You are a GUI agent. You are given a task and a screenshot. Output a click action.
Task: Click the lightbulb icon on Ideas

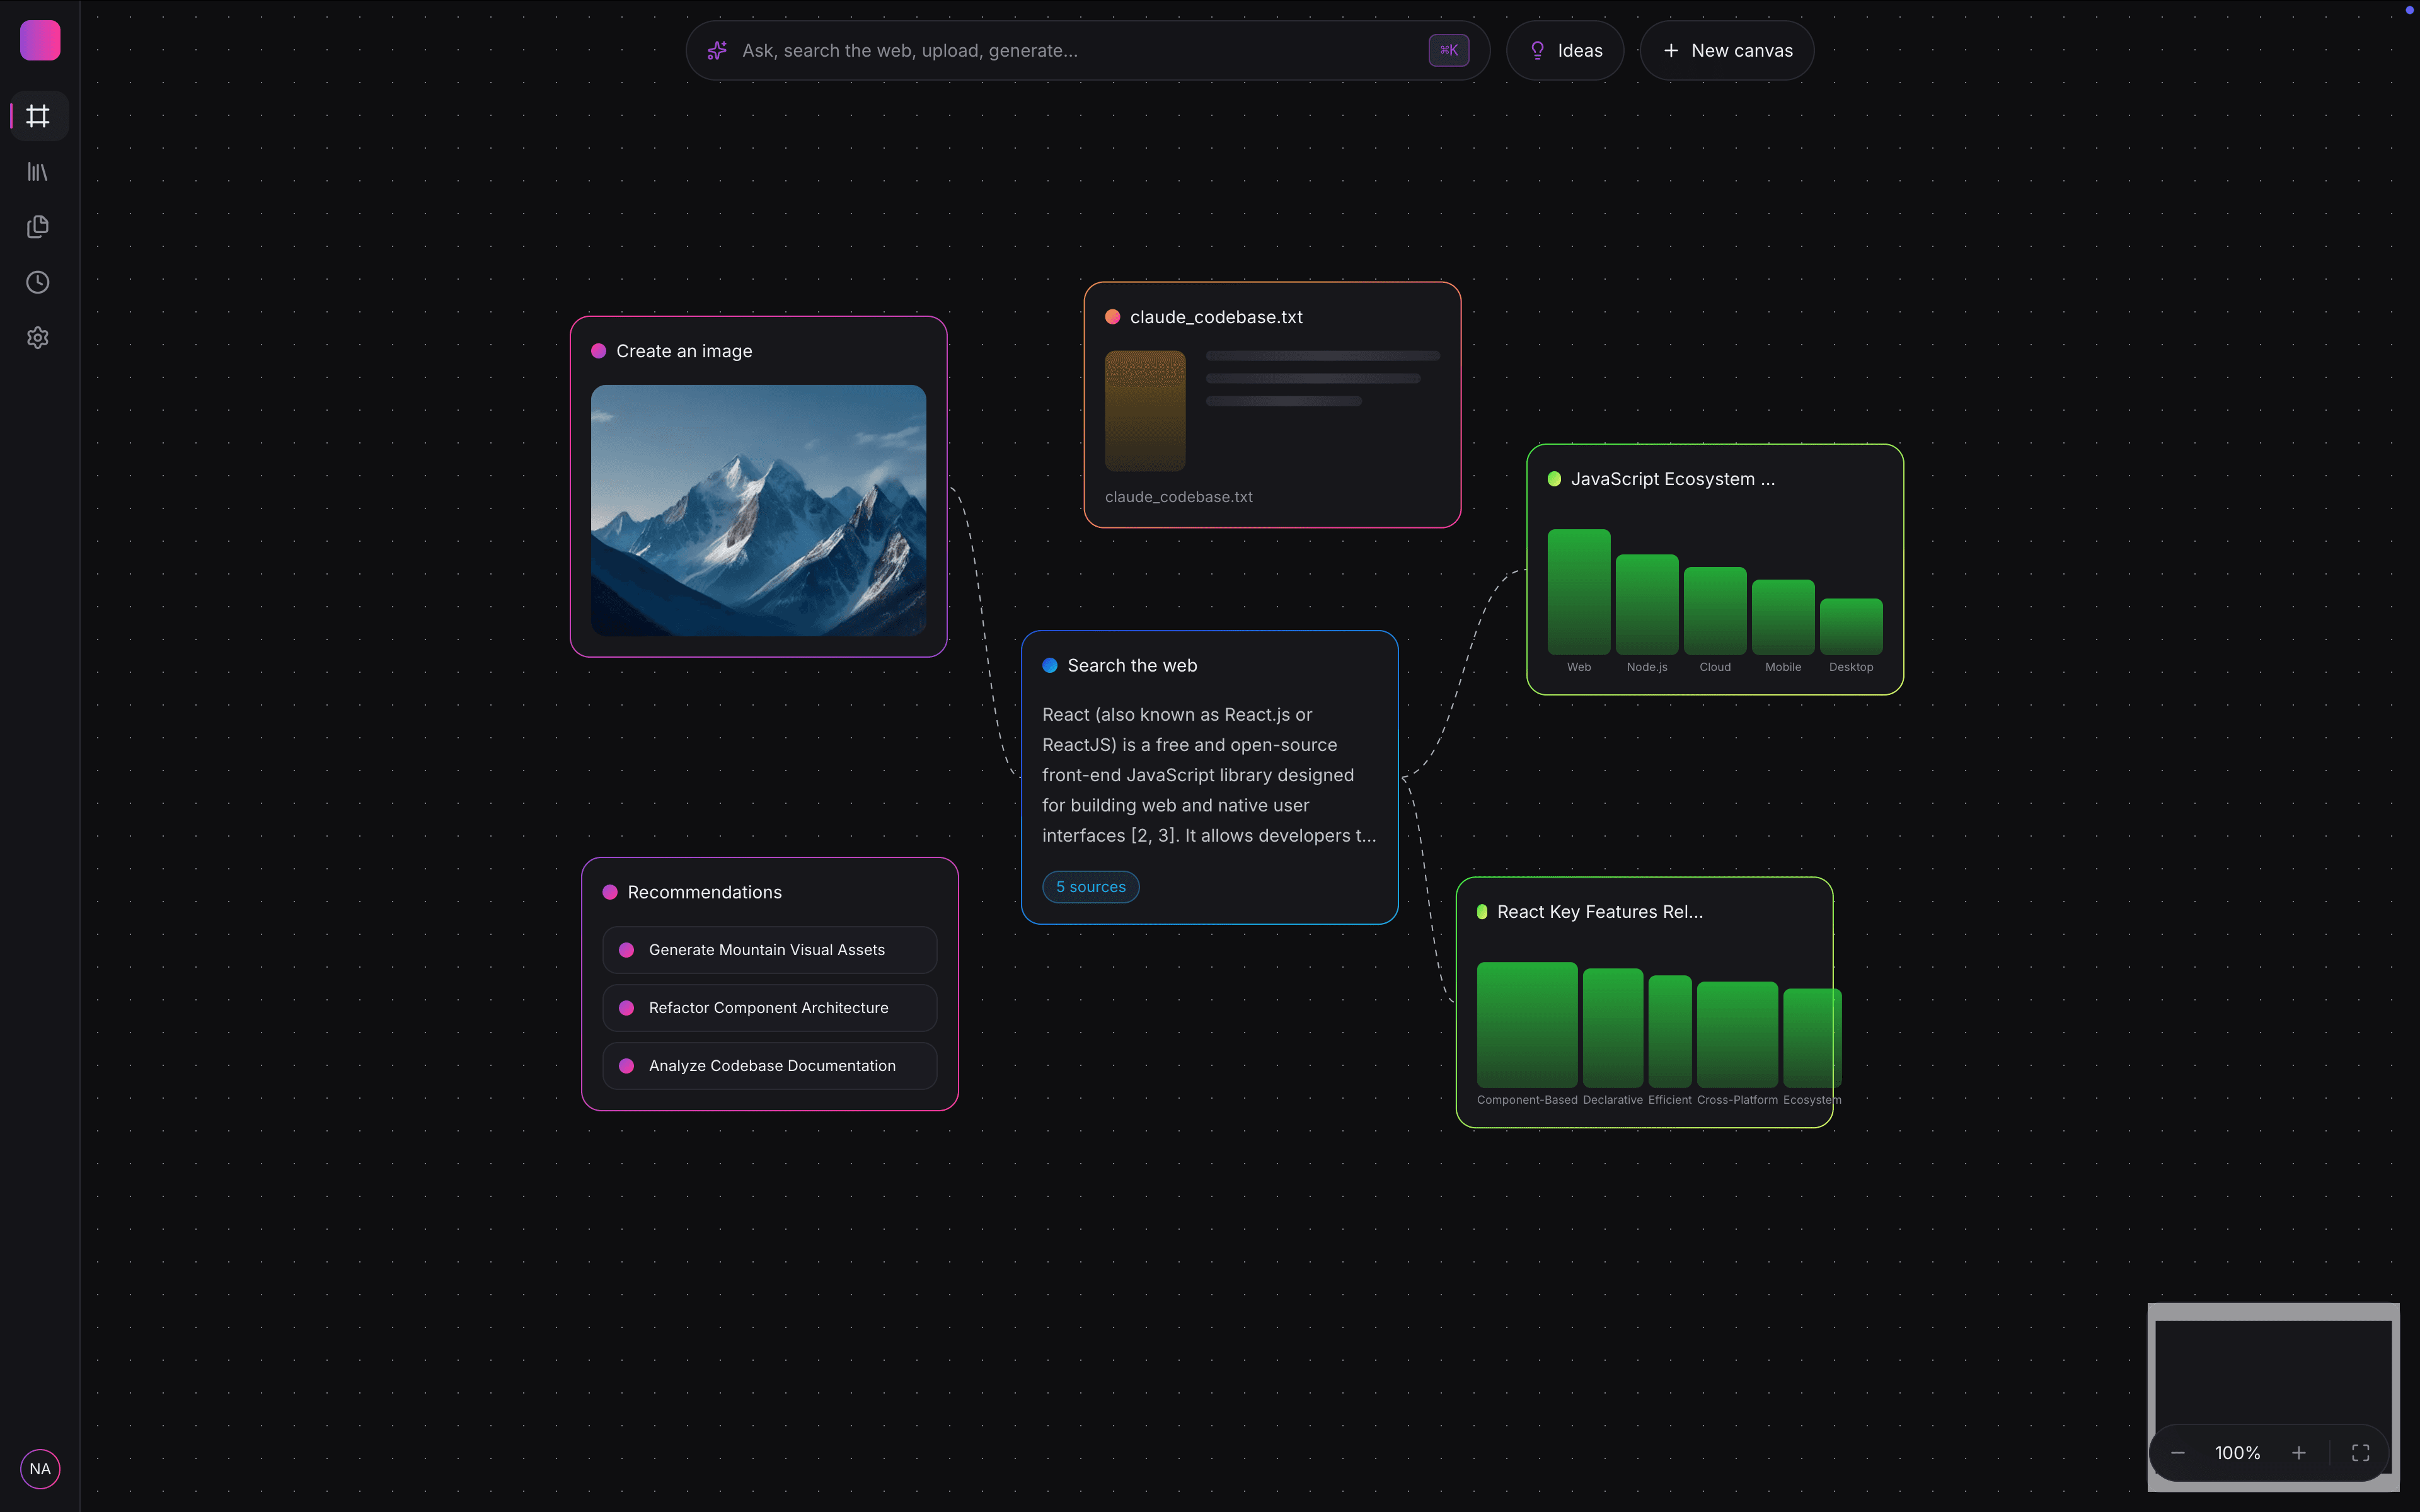pyautogui.click(x=1537, y=50)
